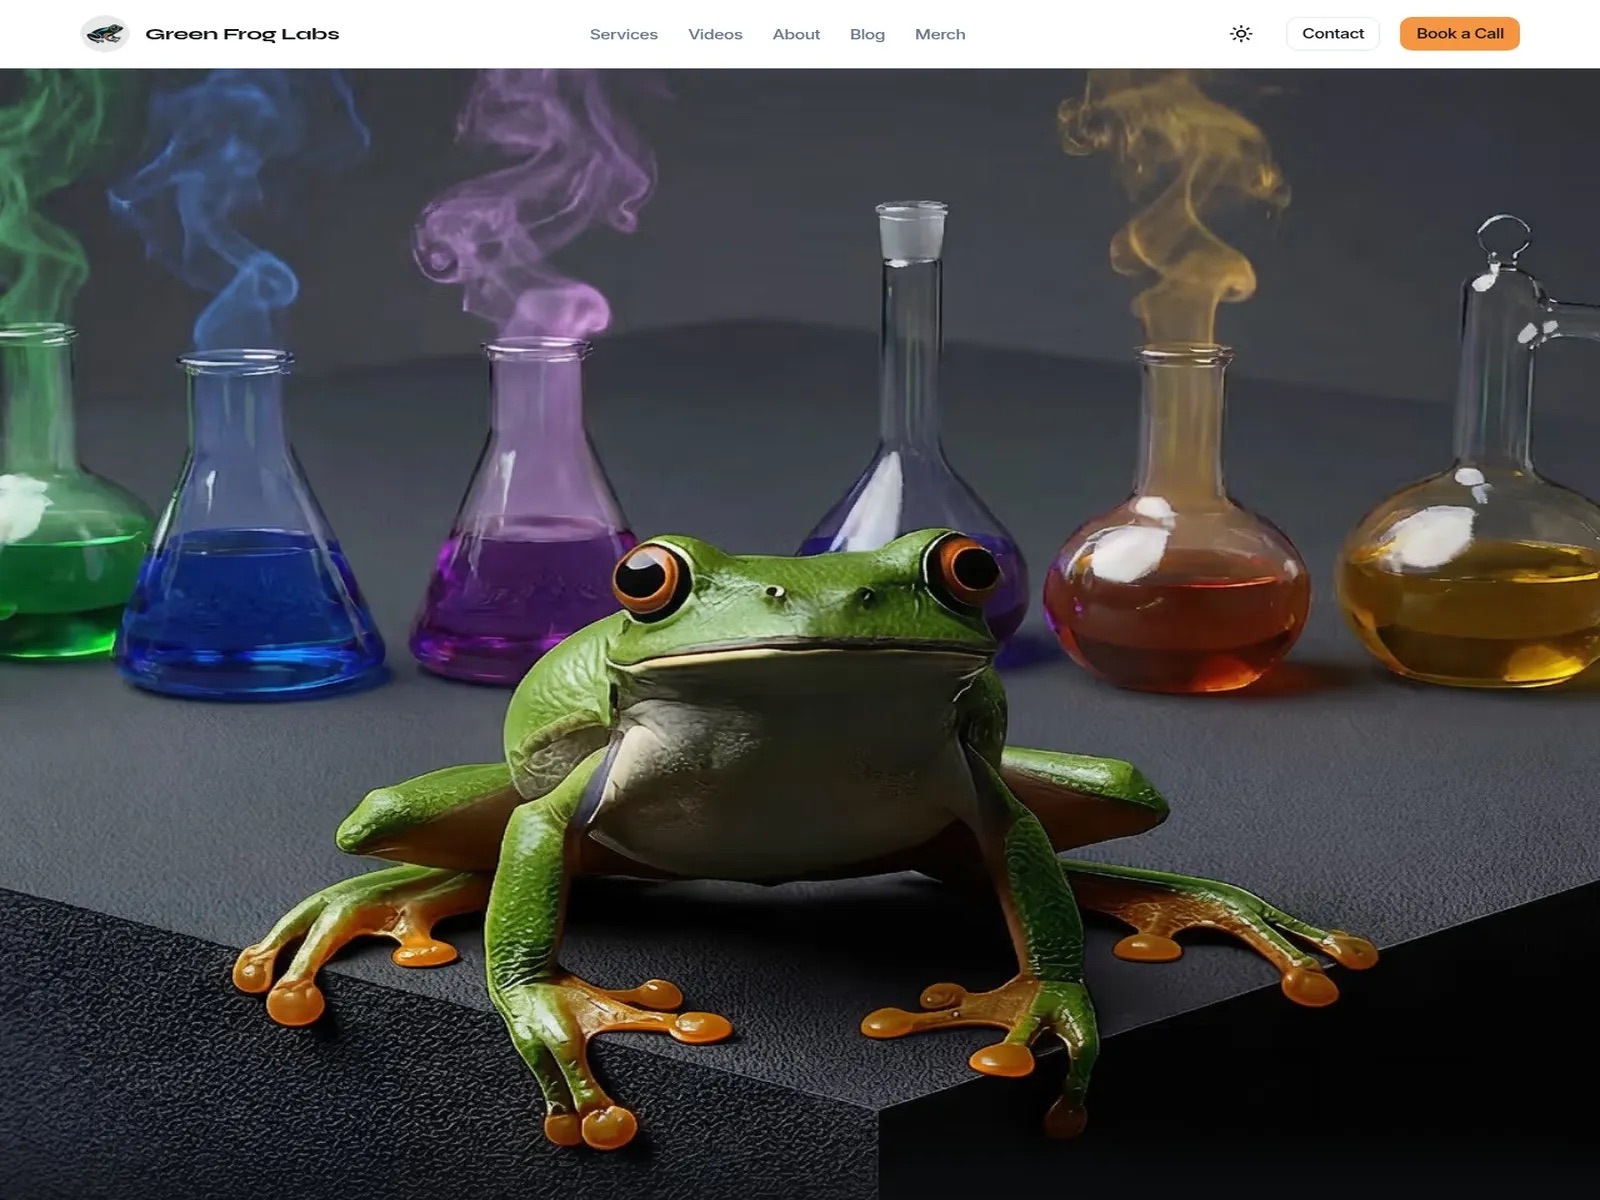Navigate to the Blog
Image resolution: width=1600 pixels, height=1200 pixels.
pyautogui.click(x=867, y=34)
